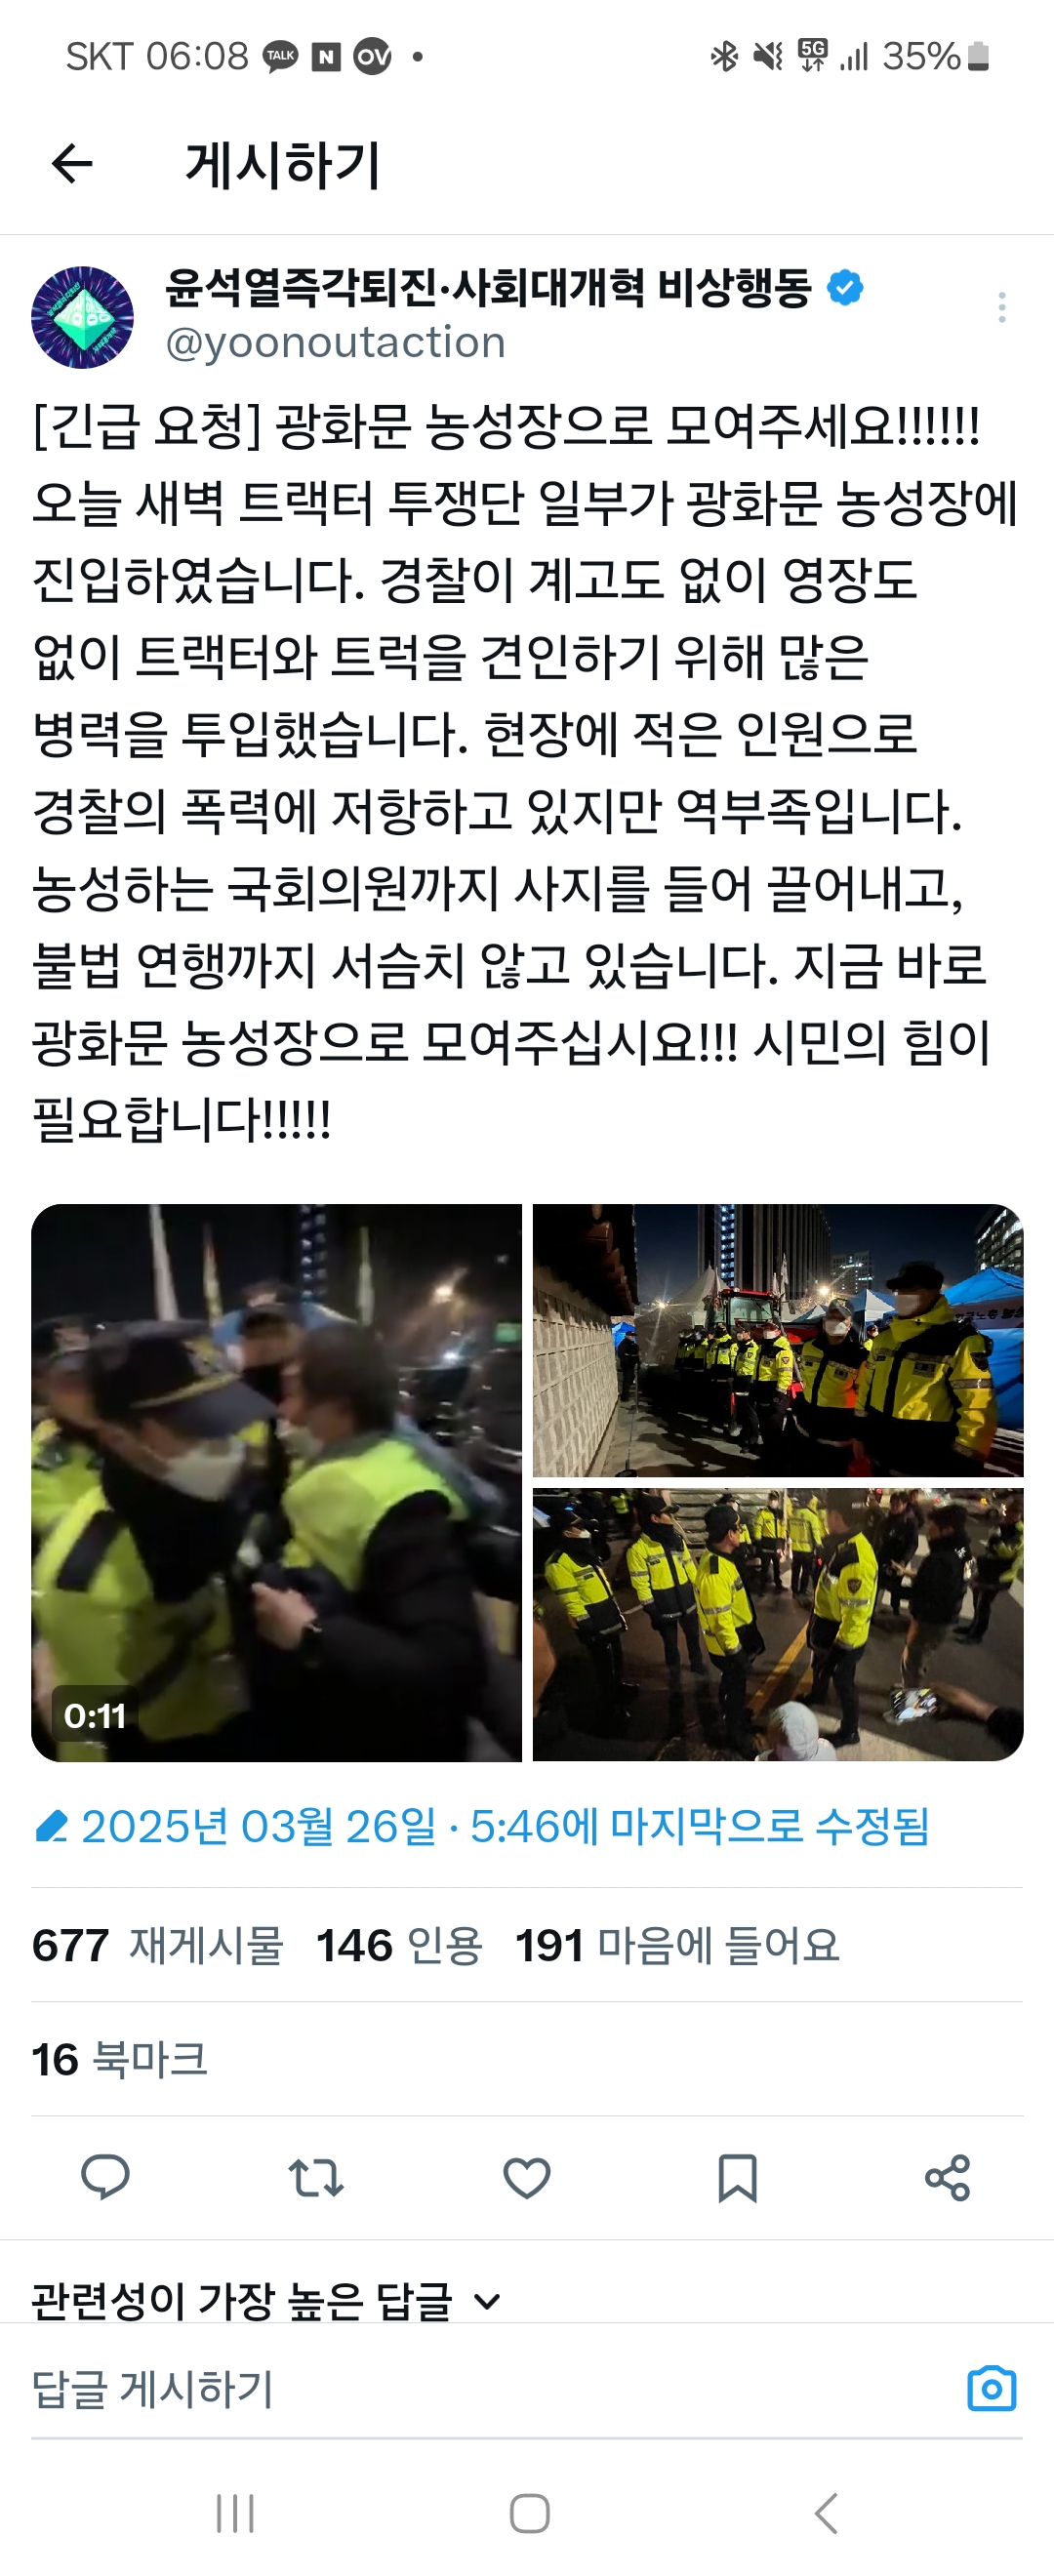Like the post with heart icon
Viewport: 1054px width, 2576px height.
click(x=527, y=2177)
